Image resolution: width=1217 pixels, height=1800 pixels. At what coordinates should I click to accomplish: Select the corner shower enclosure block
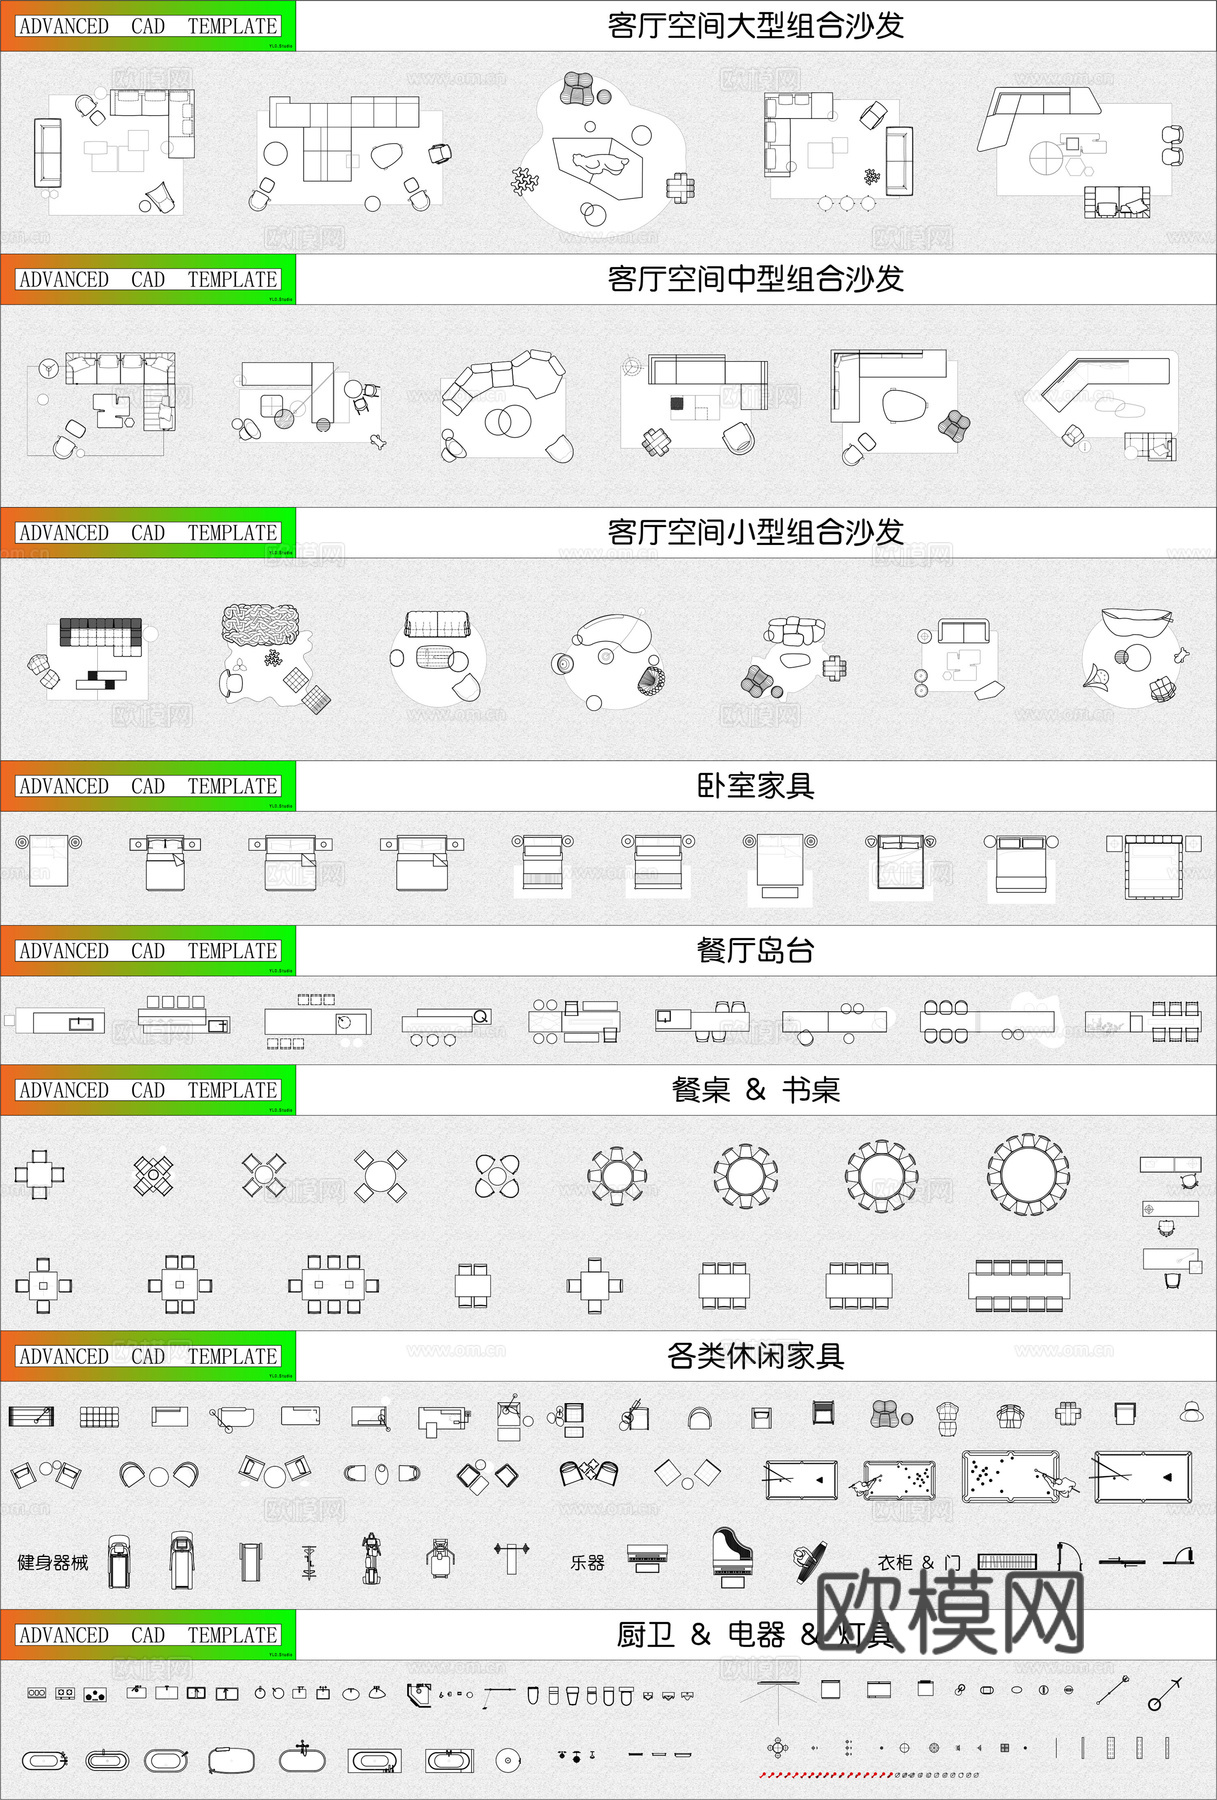coord(418,1694)
